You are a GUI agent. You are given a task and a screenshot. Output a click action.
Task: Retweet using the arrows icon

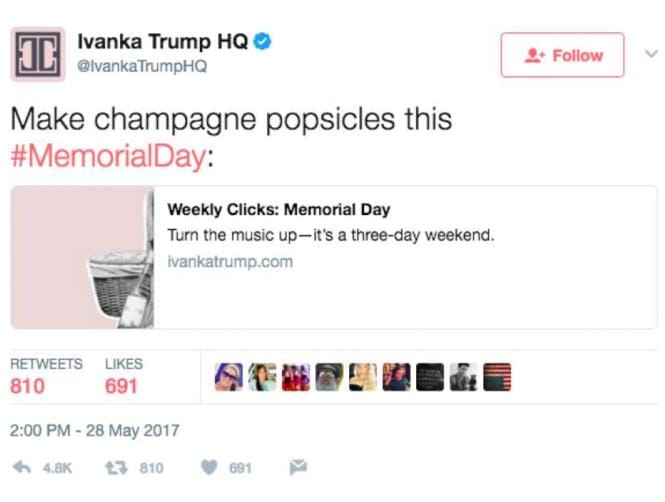(x=115, y=468)
